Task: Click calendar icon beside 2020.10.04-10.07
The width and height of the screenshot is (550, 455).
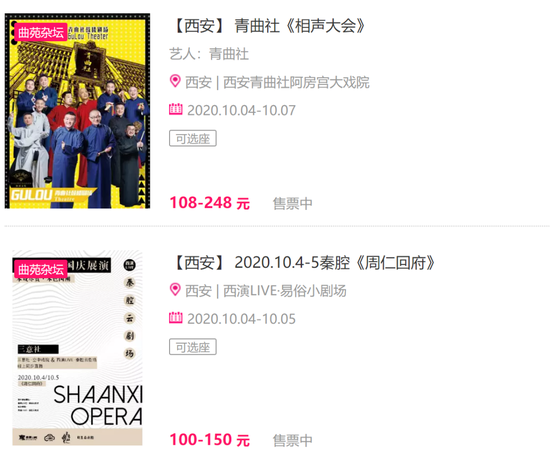Action: (175, 109)
